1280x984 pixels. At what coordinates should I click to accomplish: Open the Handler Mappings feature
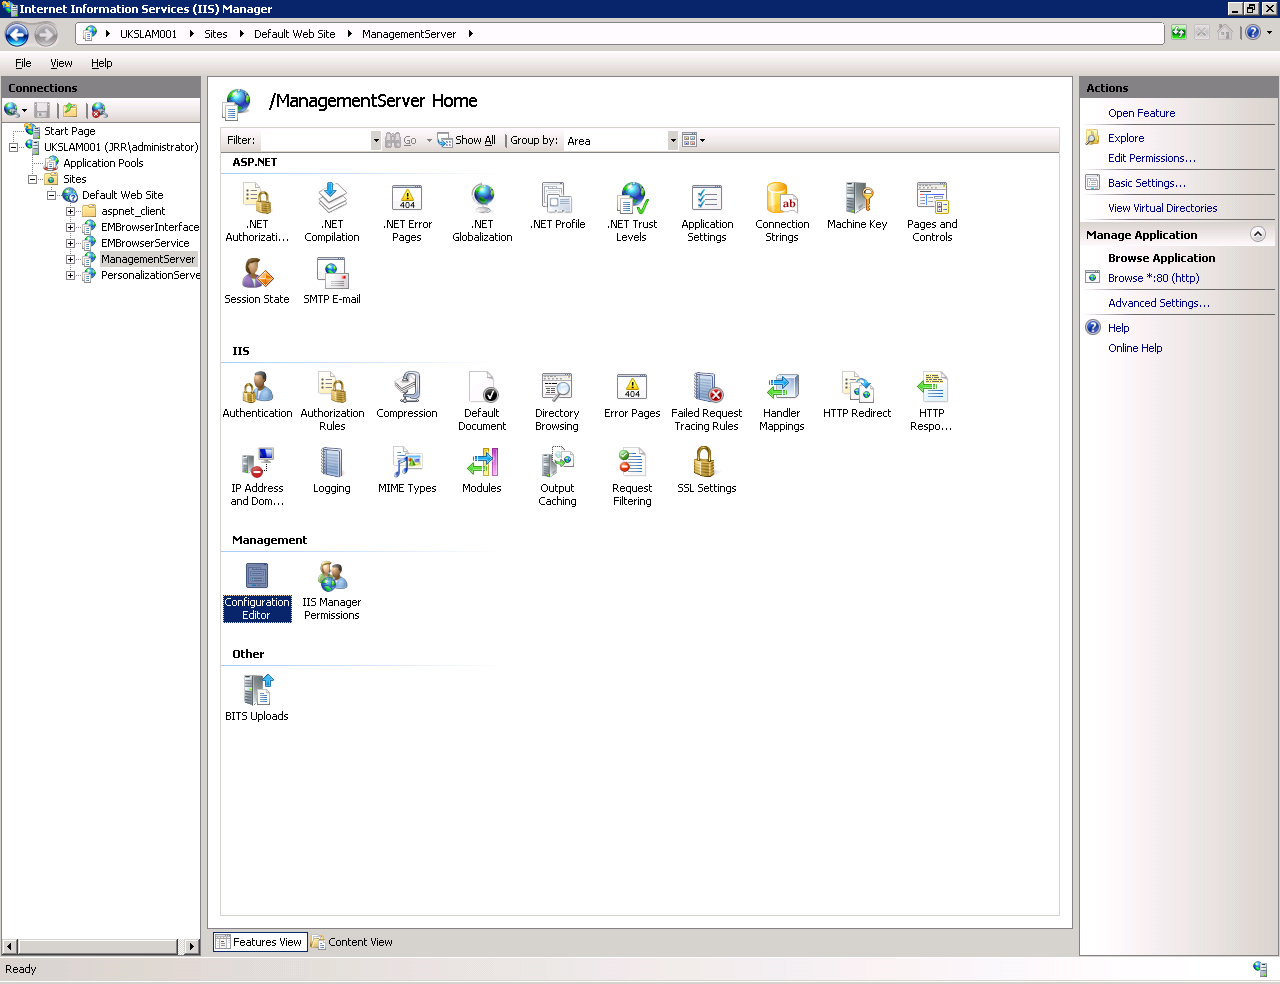click(x=782, y=401)
